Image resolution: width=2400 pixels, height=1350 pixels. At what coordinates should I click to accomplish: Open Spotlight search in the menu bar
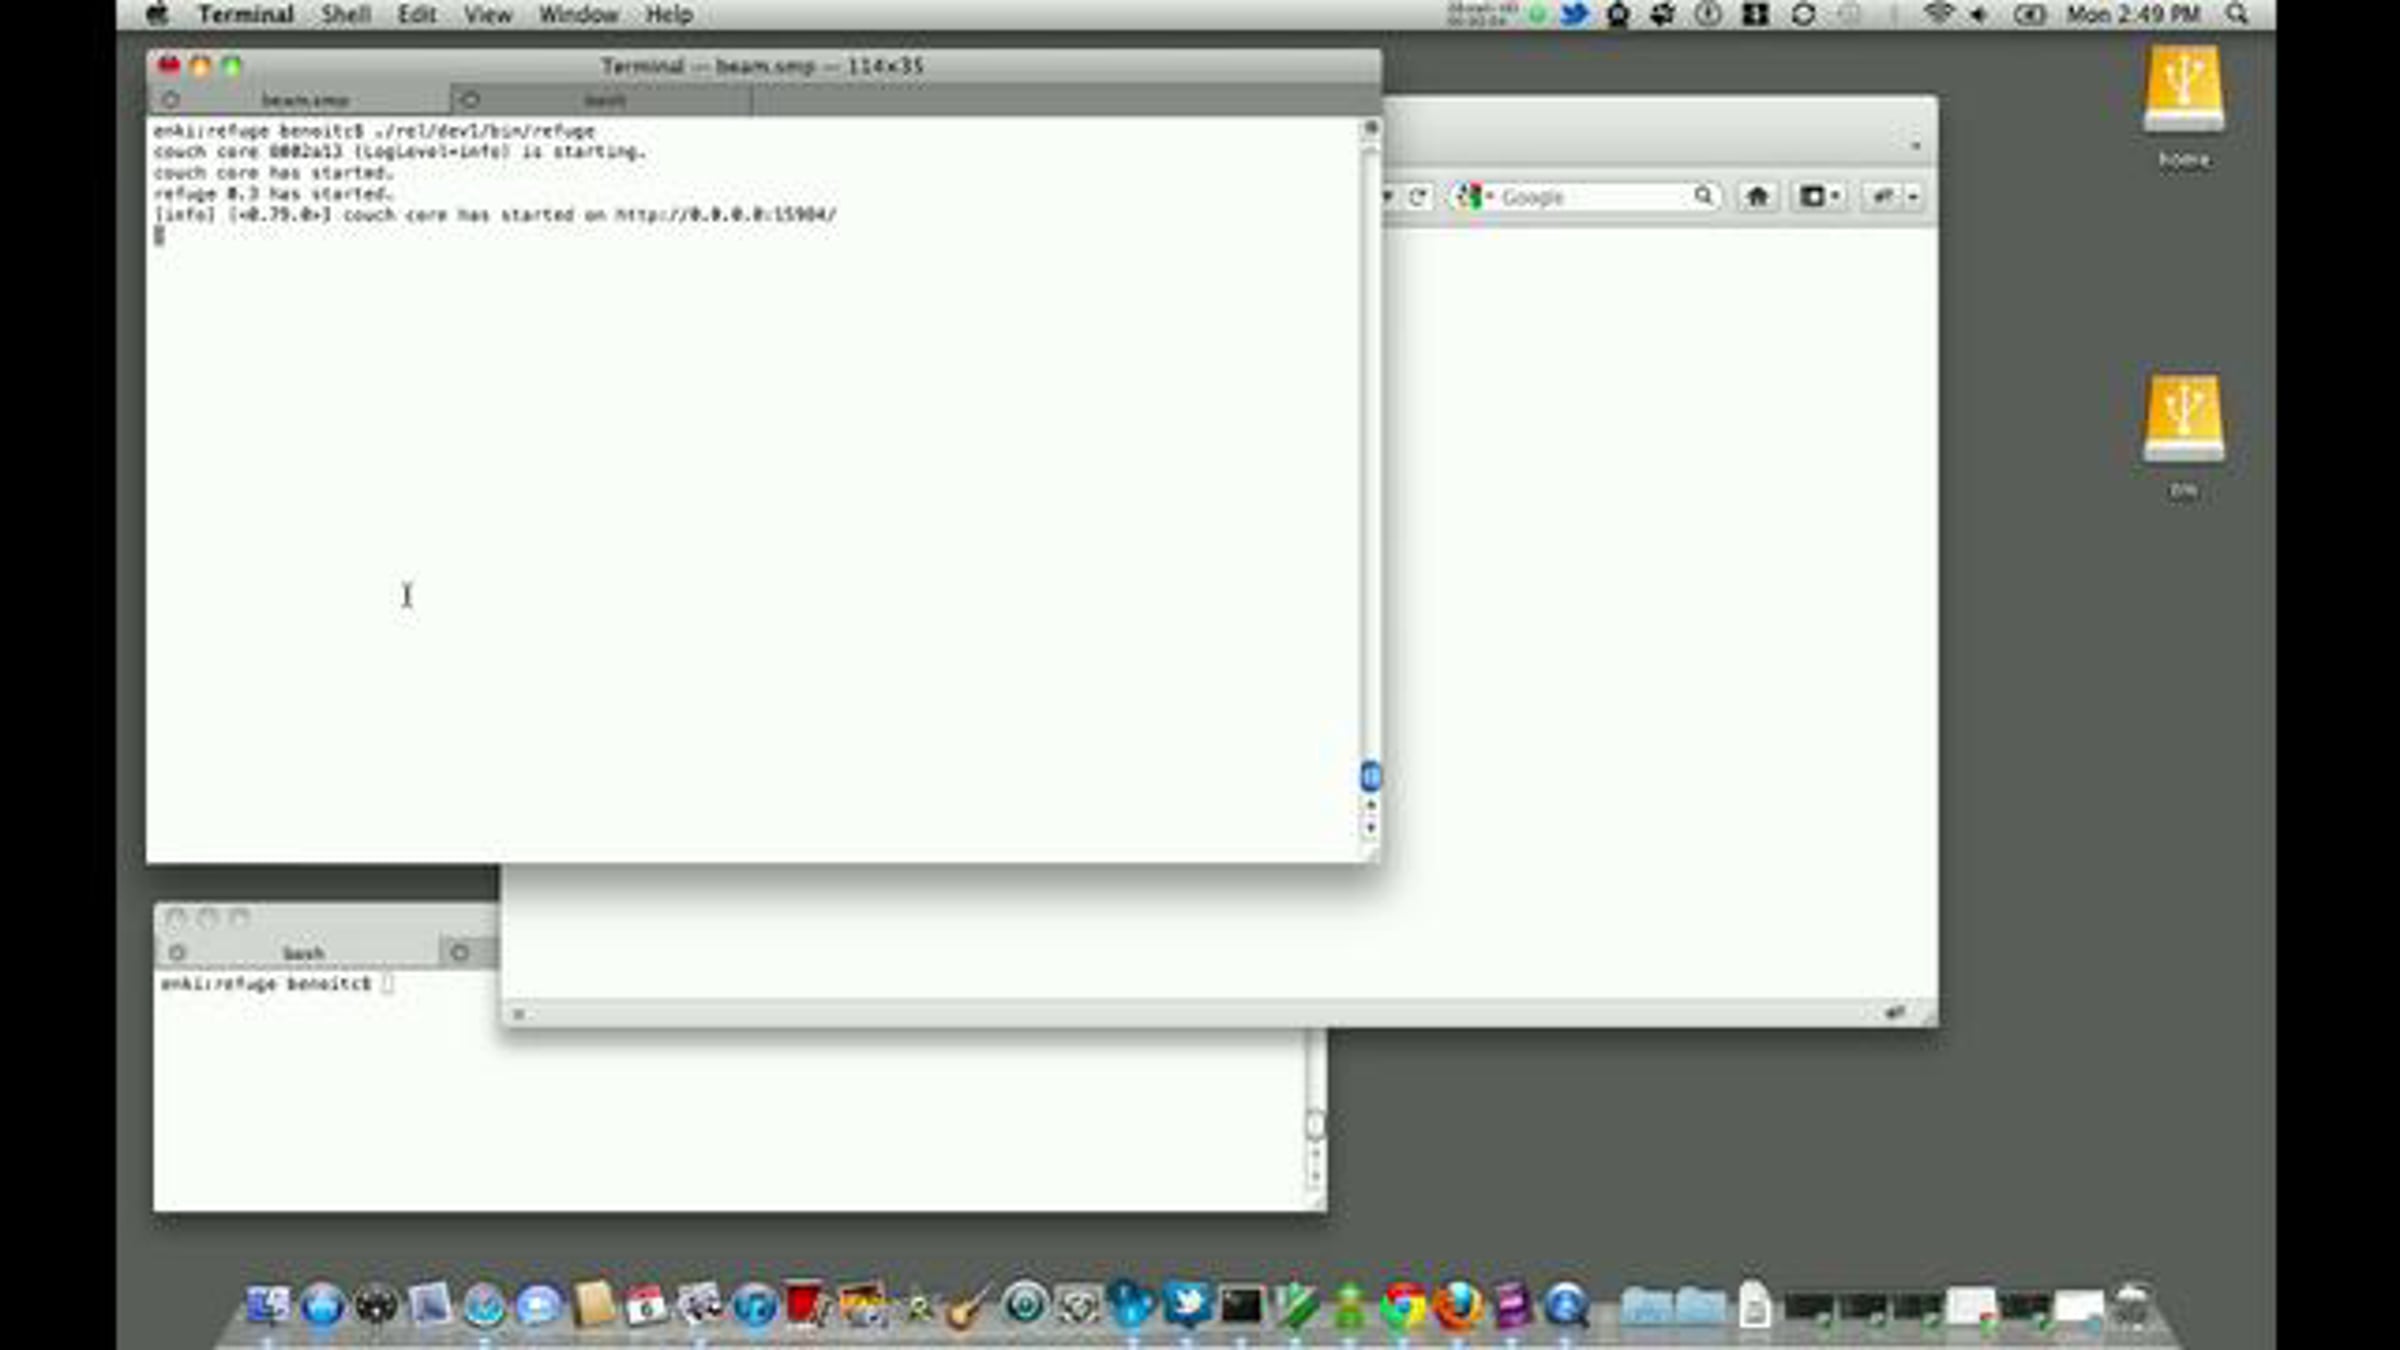click(2237, 15)
